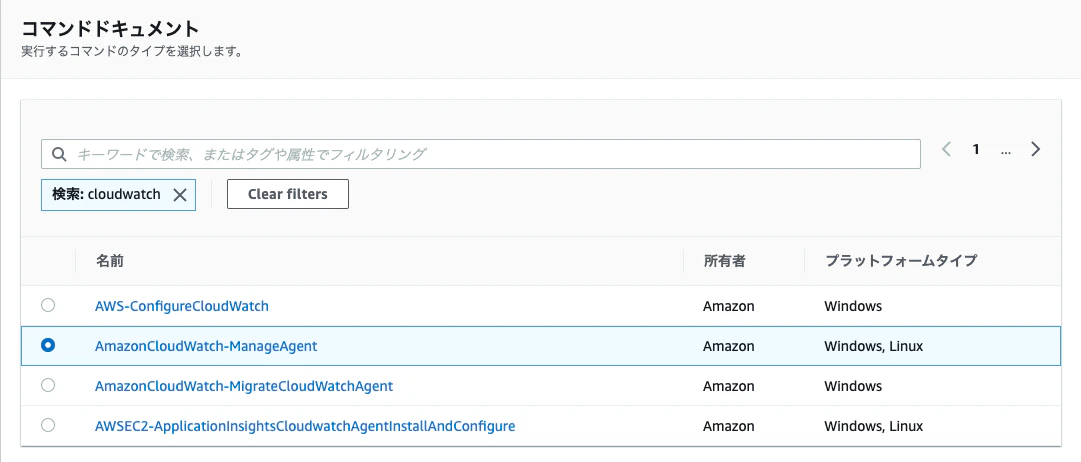Go to next page arrow
Screen dimensions: 1081x462
[x=1035, y=149]
